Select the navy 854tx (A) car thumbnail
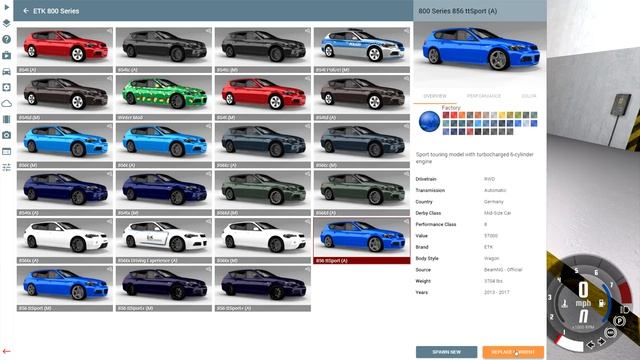 [65, 193]
